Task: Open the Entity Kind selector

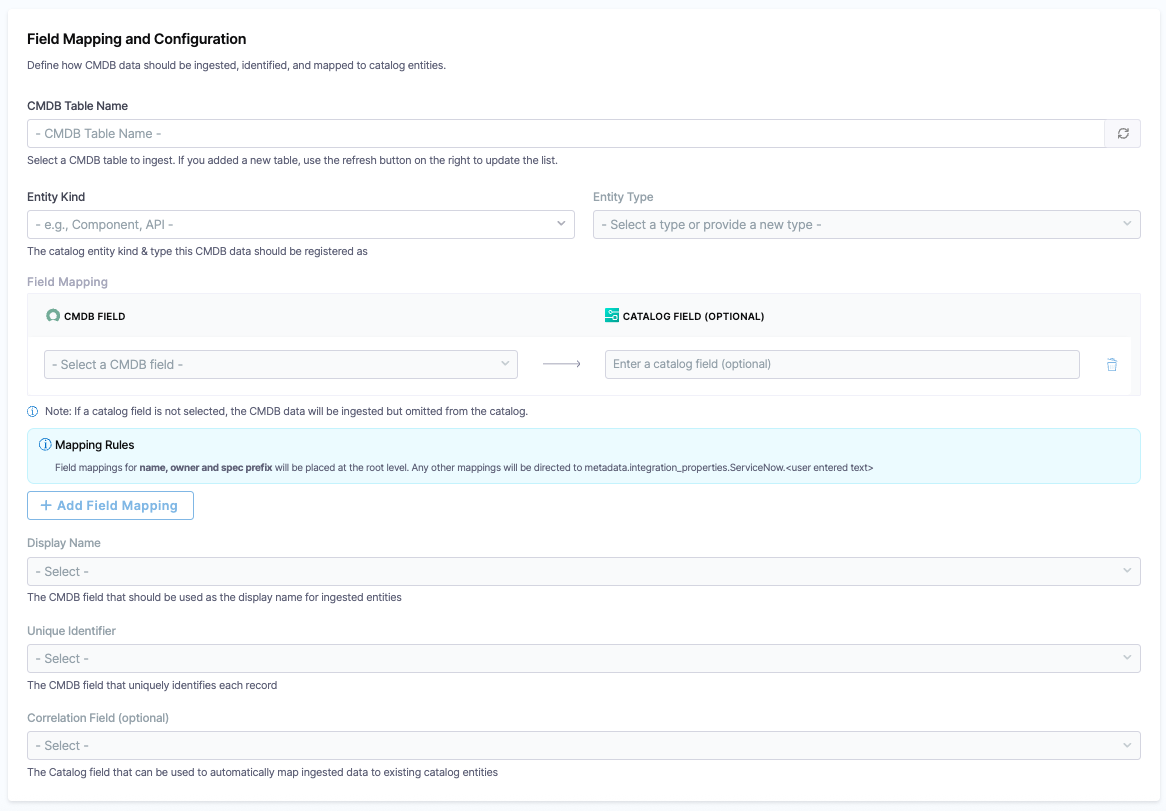Action: 300,224
